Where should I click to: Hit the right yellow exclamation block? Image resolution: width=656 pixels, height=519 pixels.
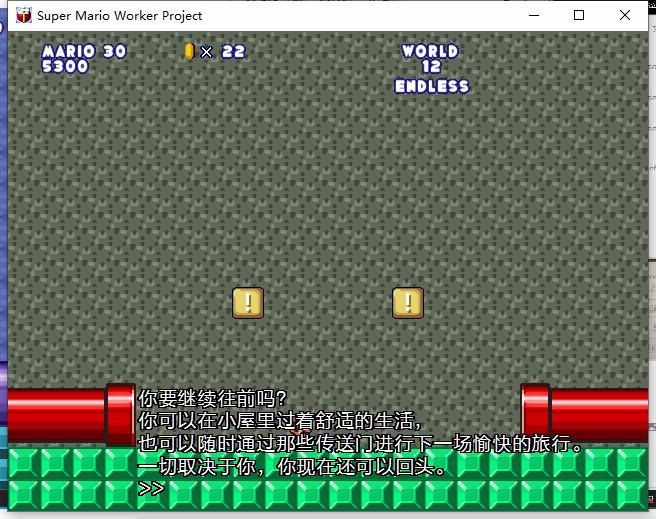click(x=408, y=303)
